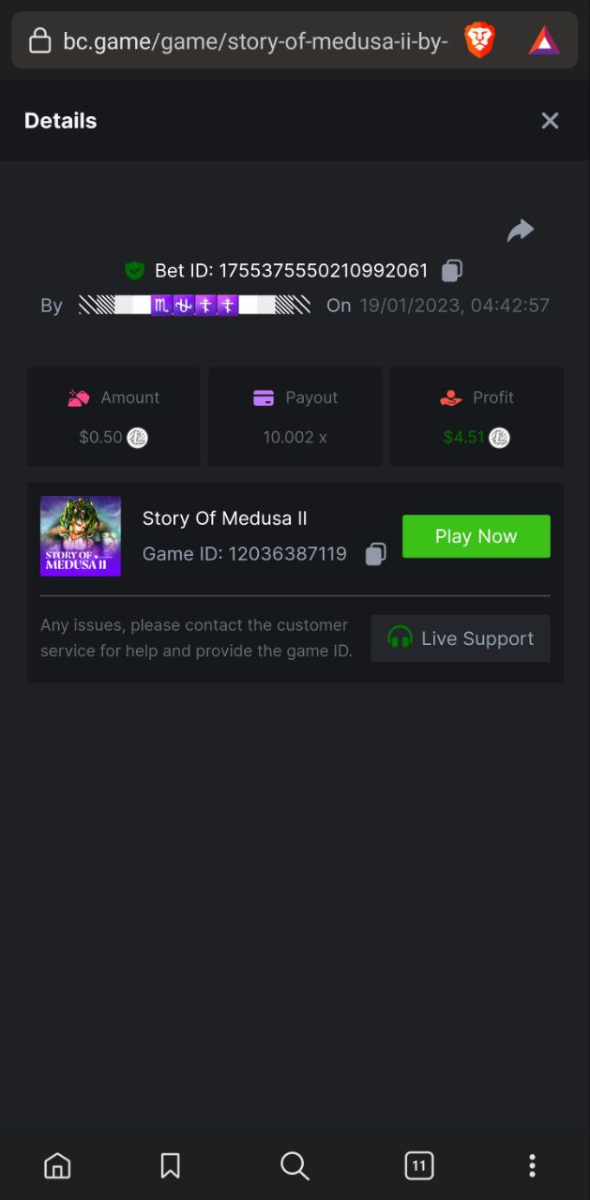Tap the Profit currency coin icon
Image resolution: width=590 pixels, height=1200 pixels.
pos(499,437)
